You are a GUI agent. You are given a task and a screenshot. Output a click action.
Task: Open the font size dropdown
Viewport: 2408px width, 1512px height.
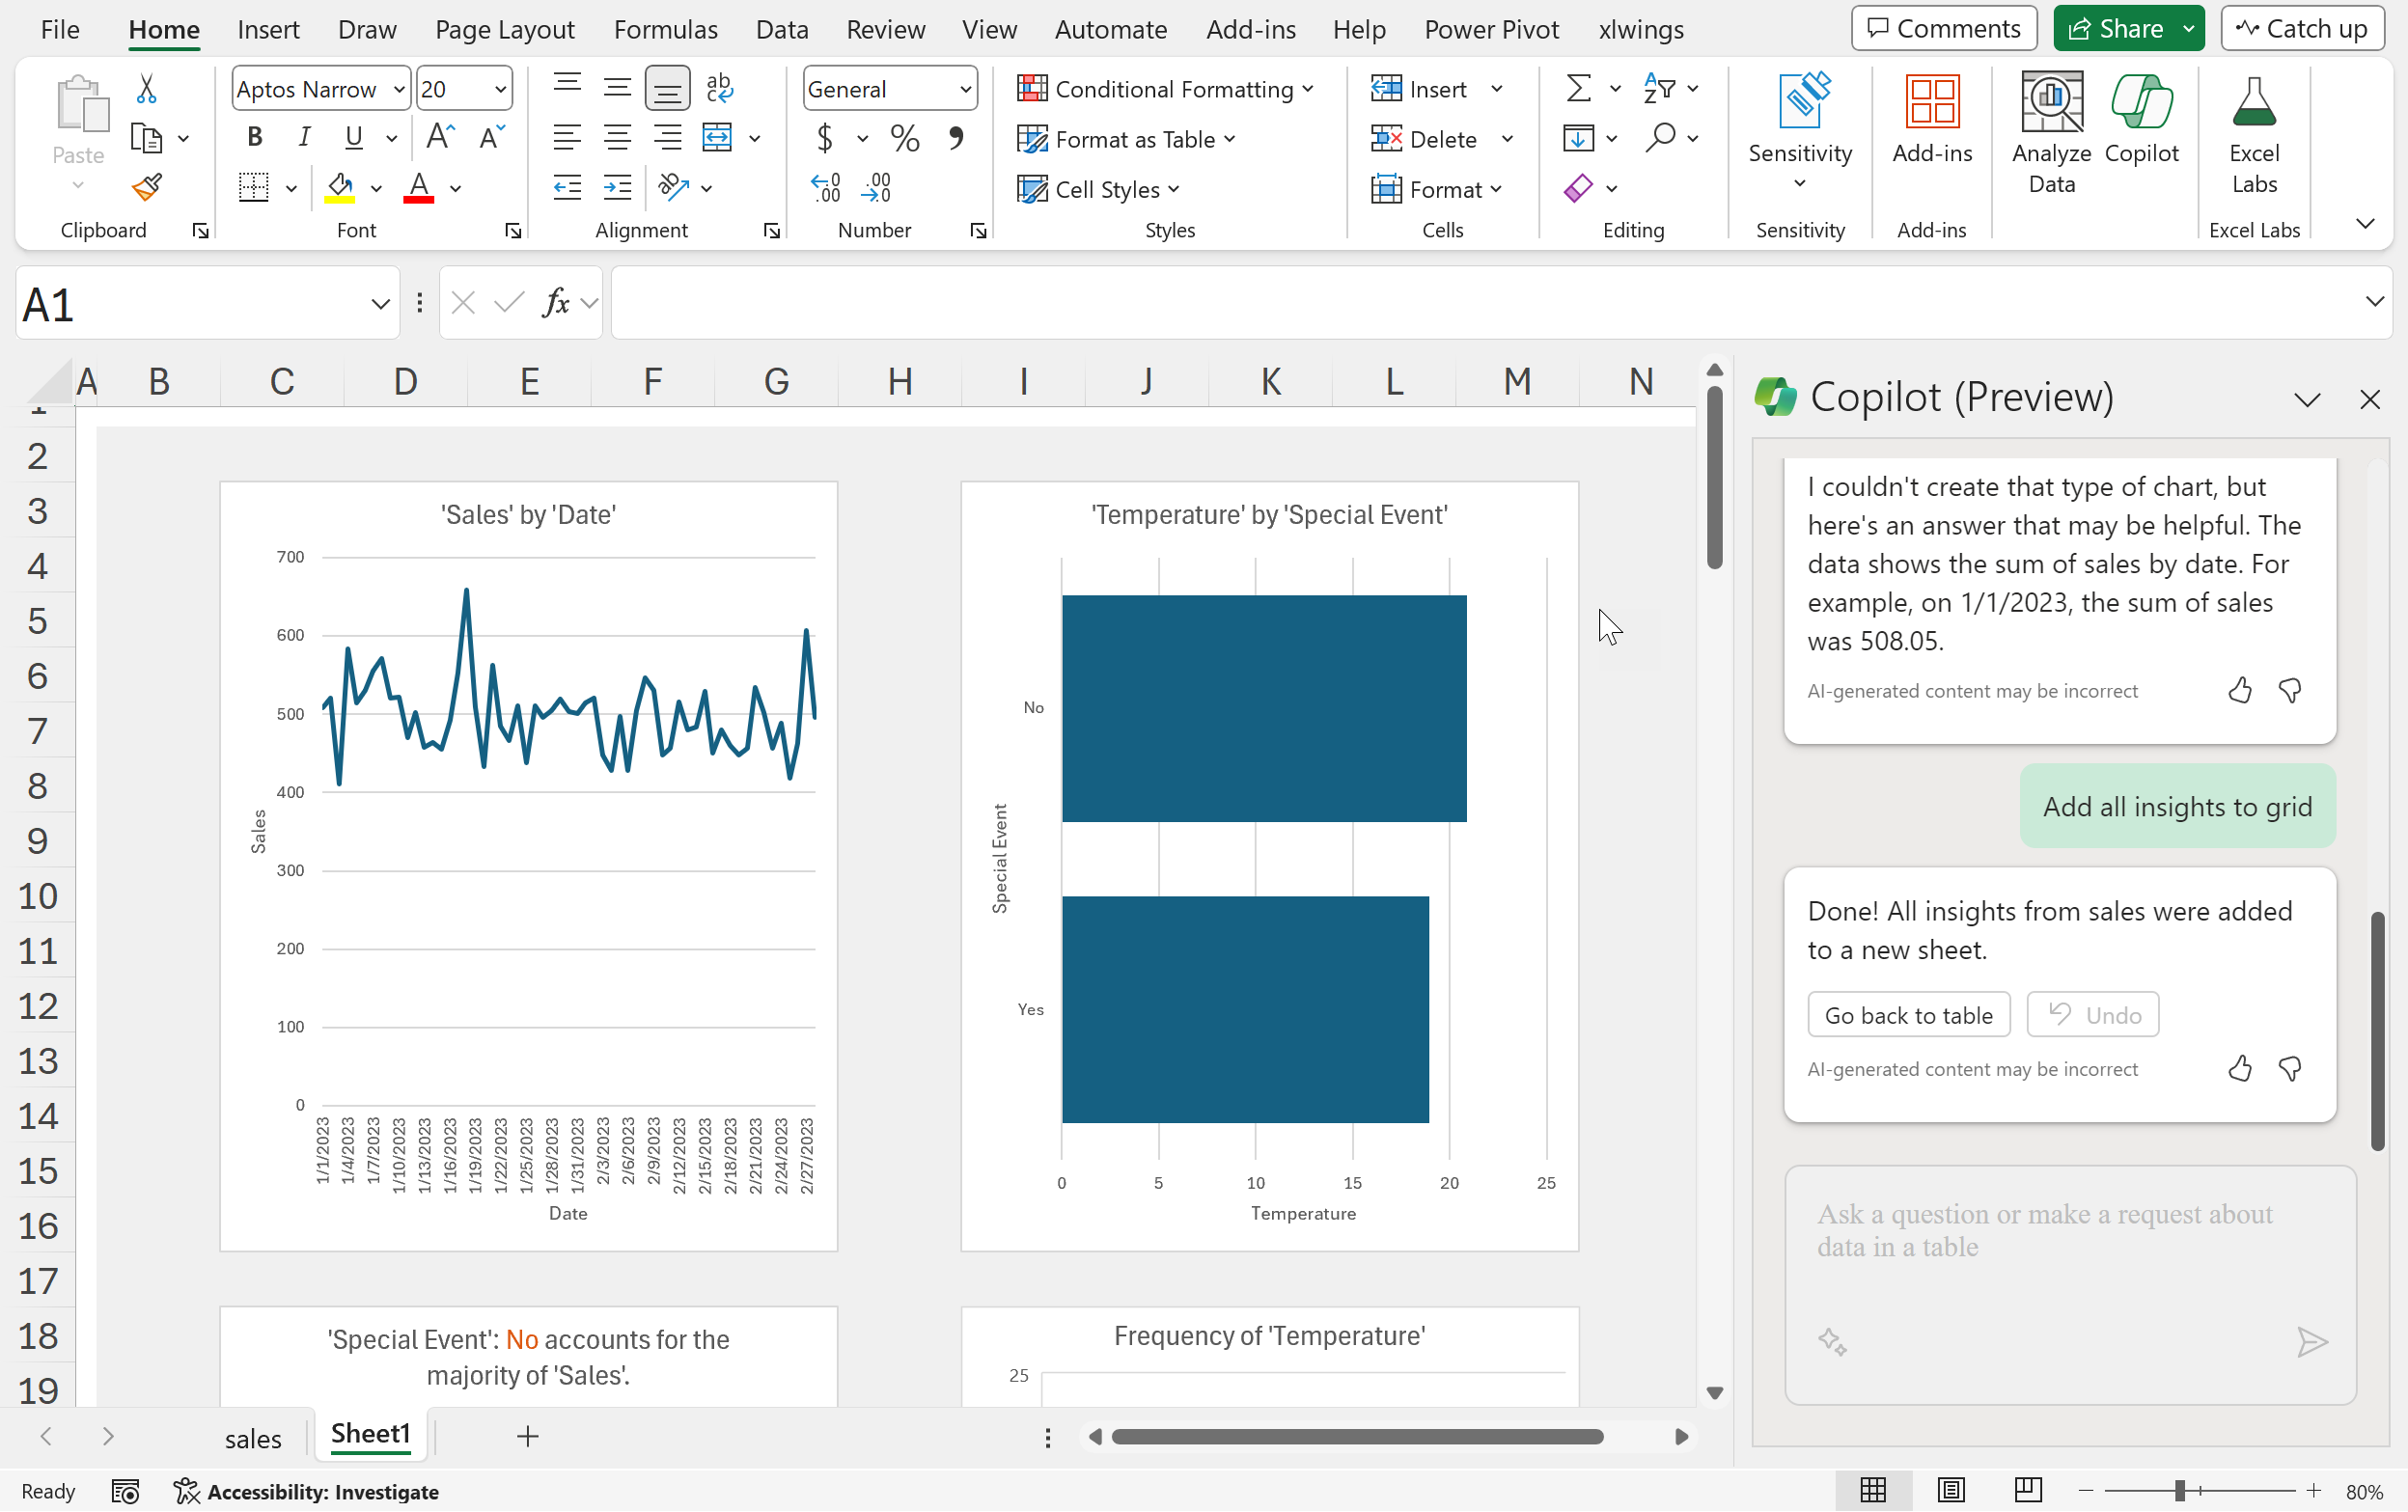(x=500, y=90)
